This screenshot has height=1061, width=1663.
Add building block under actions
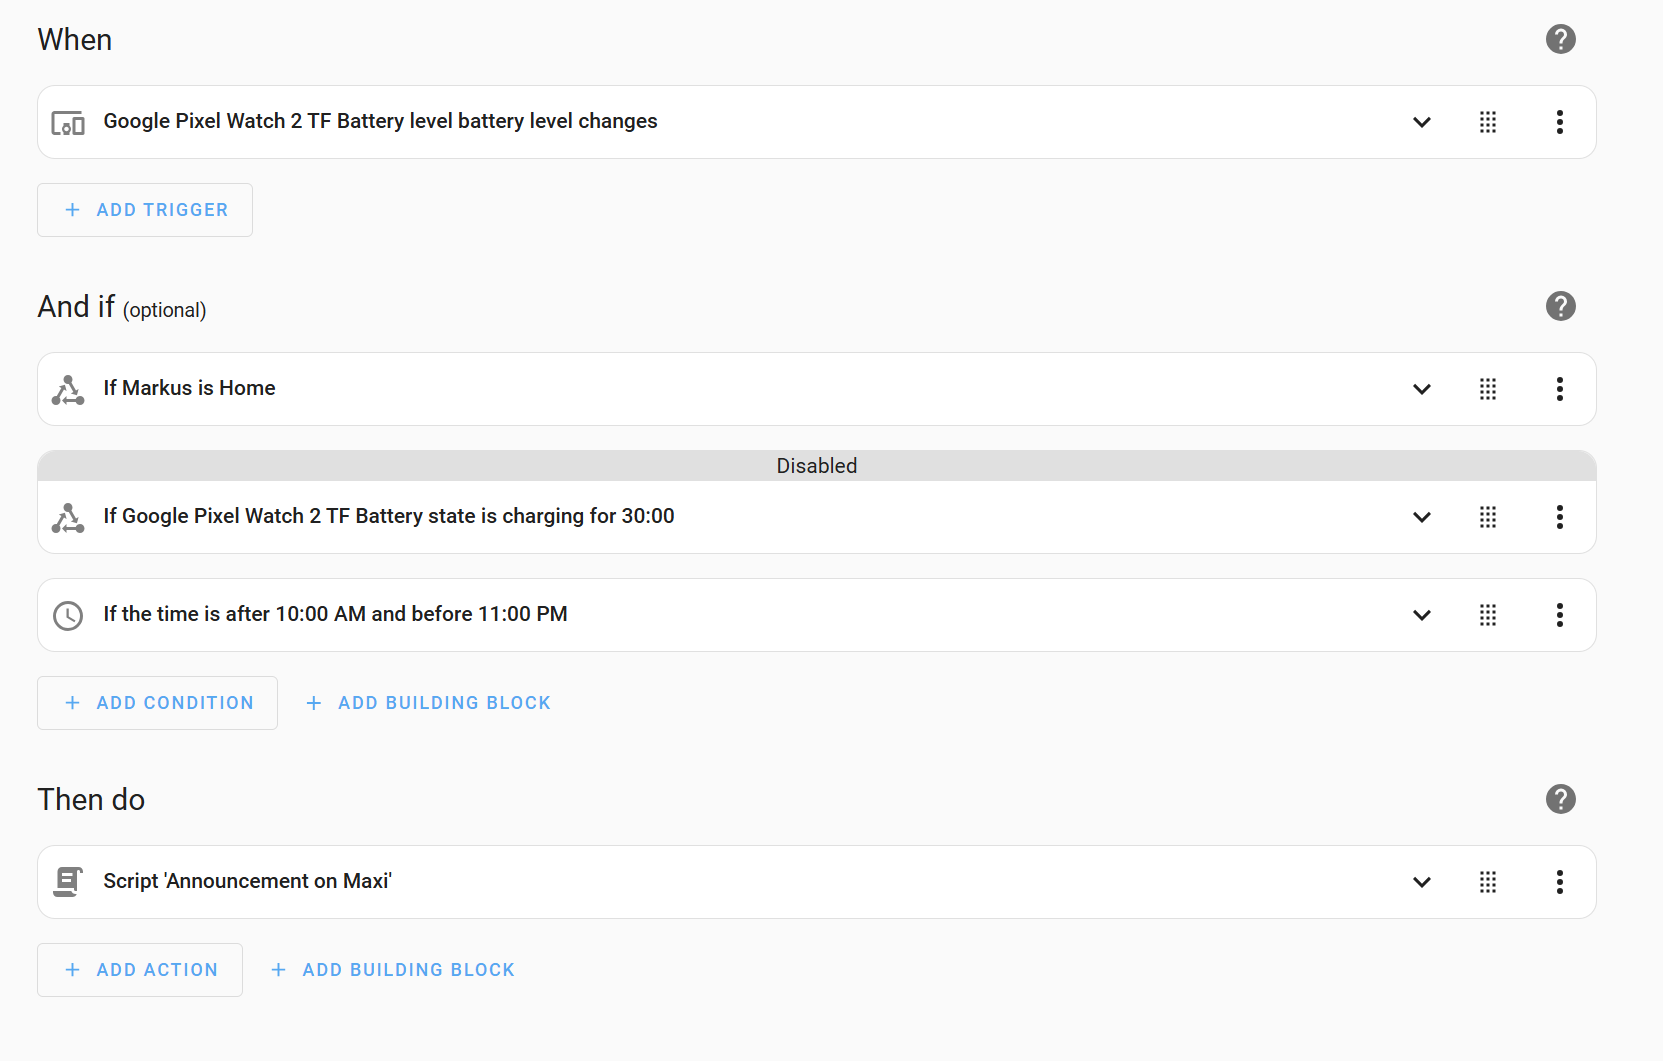pyautogui.click(x=393, y=970)
